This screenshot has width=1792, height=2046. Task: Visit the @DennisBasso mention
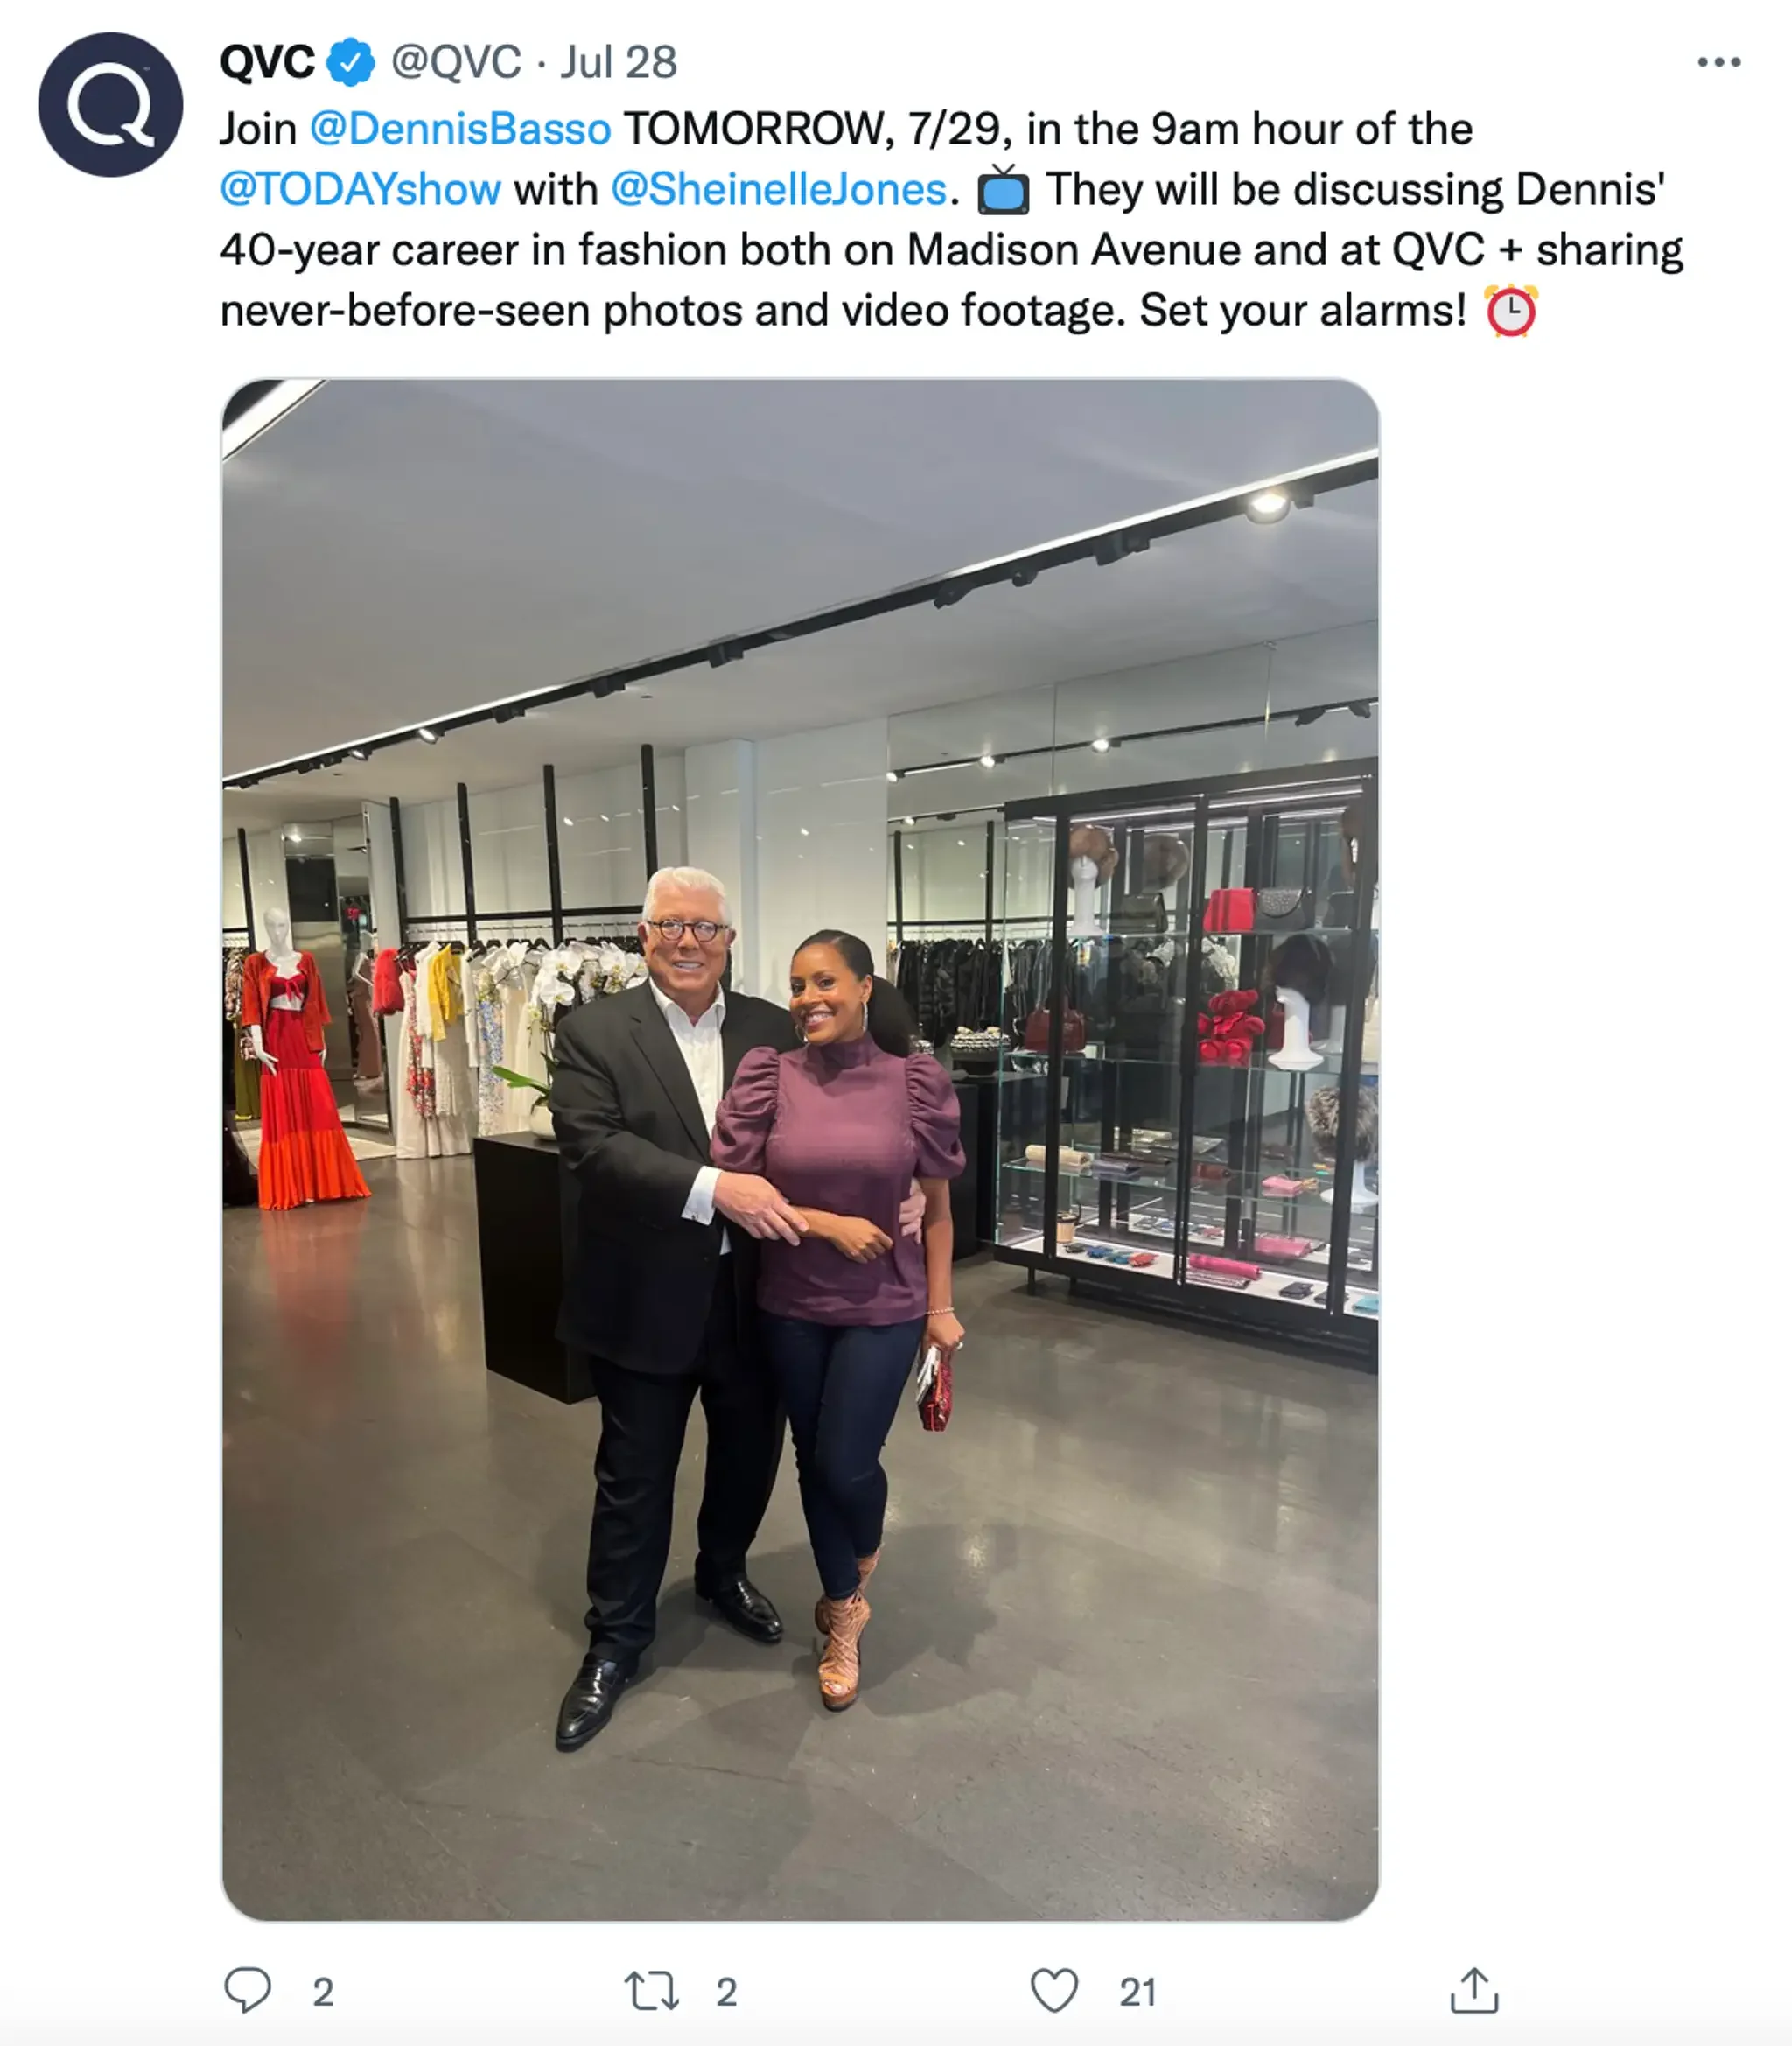[x=460, y=130]
